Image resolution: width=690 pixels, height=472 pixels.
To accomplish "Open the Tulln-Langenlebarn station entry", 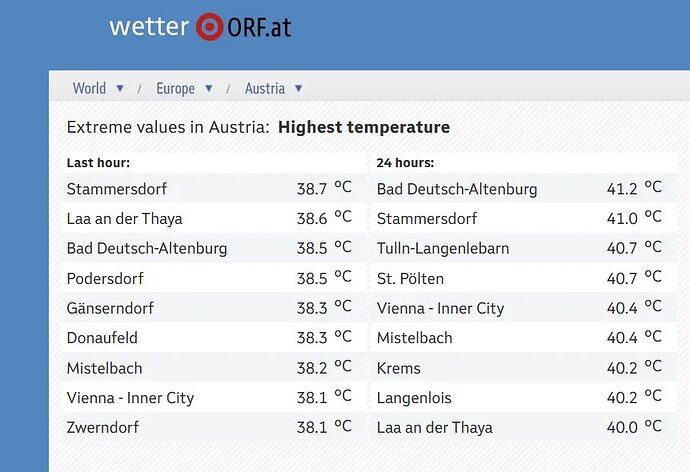I will point(524,248).
